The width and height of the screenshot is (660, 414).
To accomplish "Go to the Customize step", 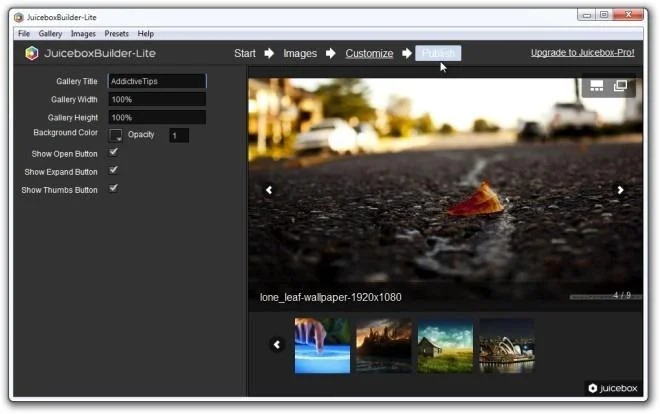I will click(369, 53).
